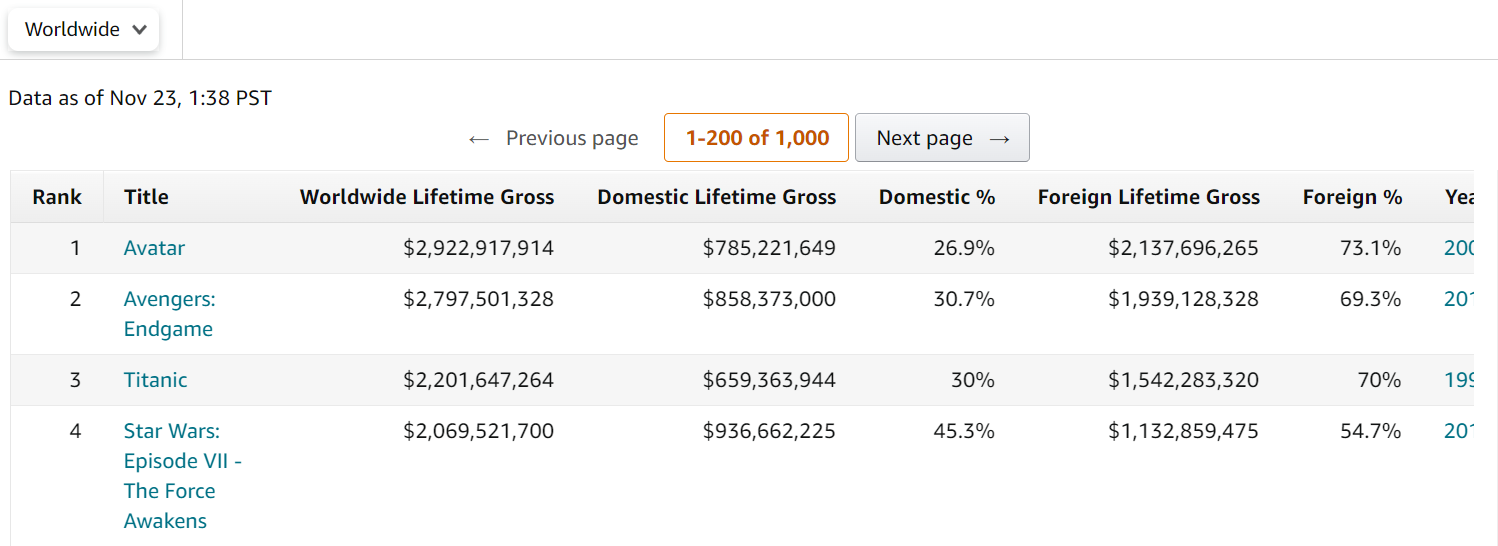Select the 30.7% domestic percentage cell
Viewport: 1498px width, 546px height.
[964, 299]
